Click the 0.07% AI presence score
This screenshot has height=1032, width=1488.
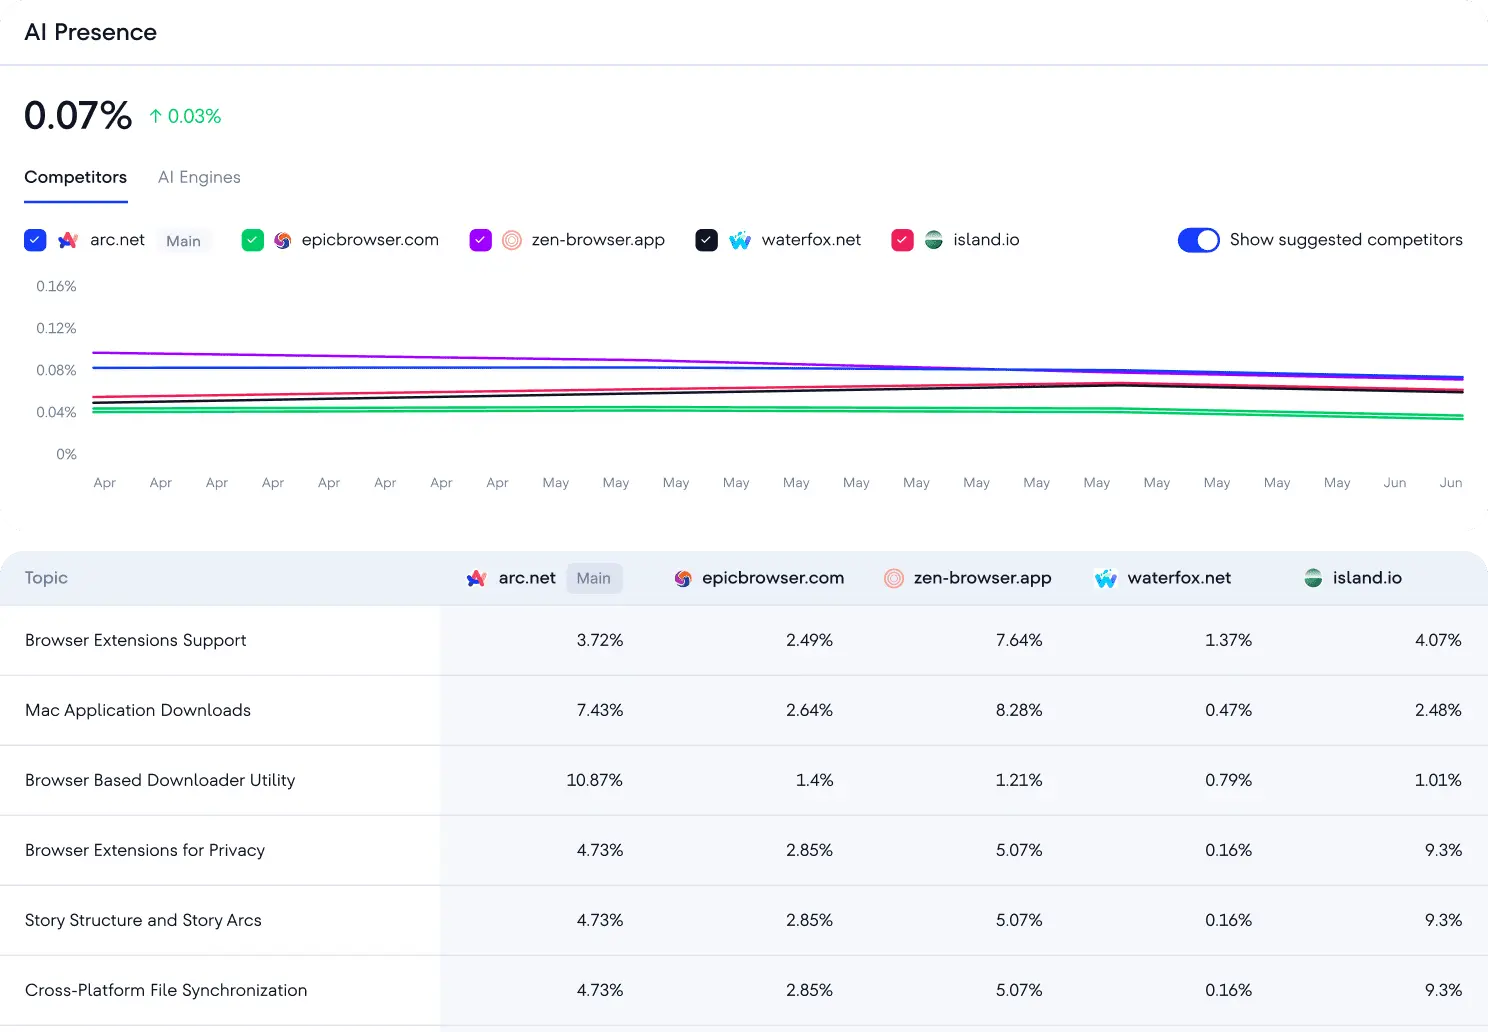78,116
